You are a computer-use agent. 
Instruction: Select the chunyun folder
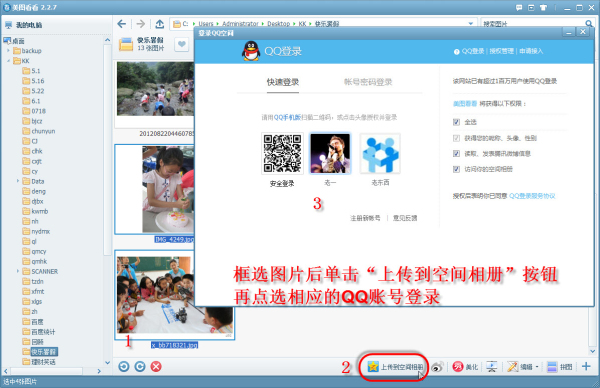click(39, 131)
